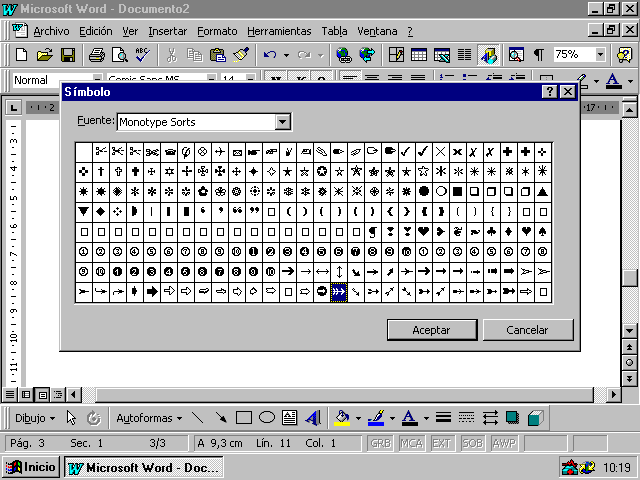Click the Cut scissors icon
This screenshot has height=480, width=640.
(x=172, y=55)
